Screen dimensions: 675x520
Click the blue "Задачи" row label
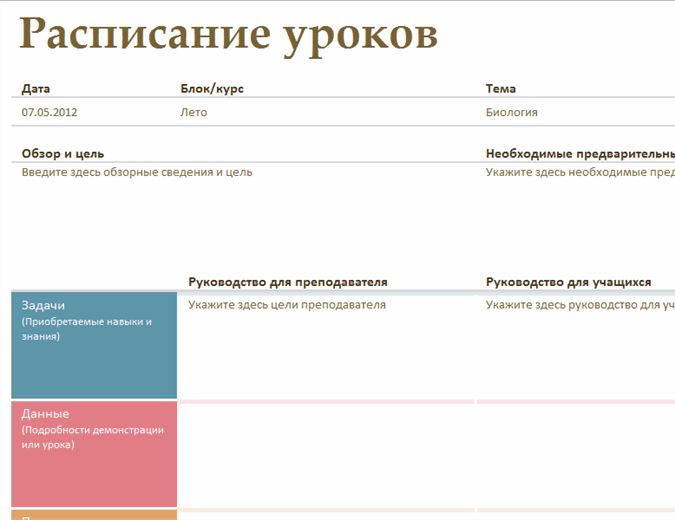point(94,345)
